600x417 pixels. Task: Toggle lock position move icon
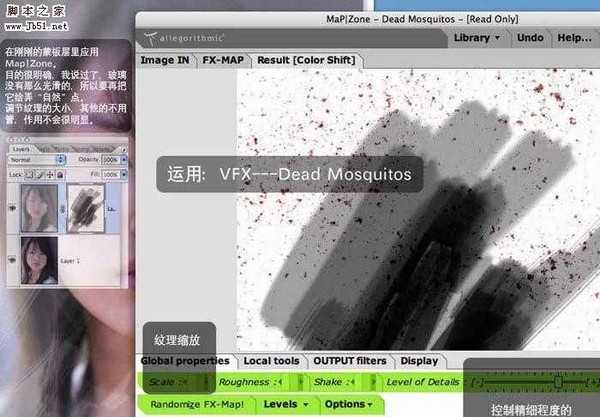point(50,175)
